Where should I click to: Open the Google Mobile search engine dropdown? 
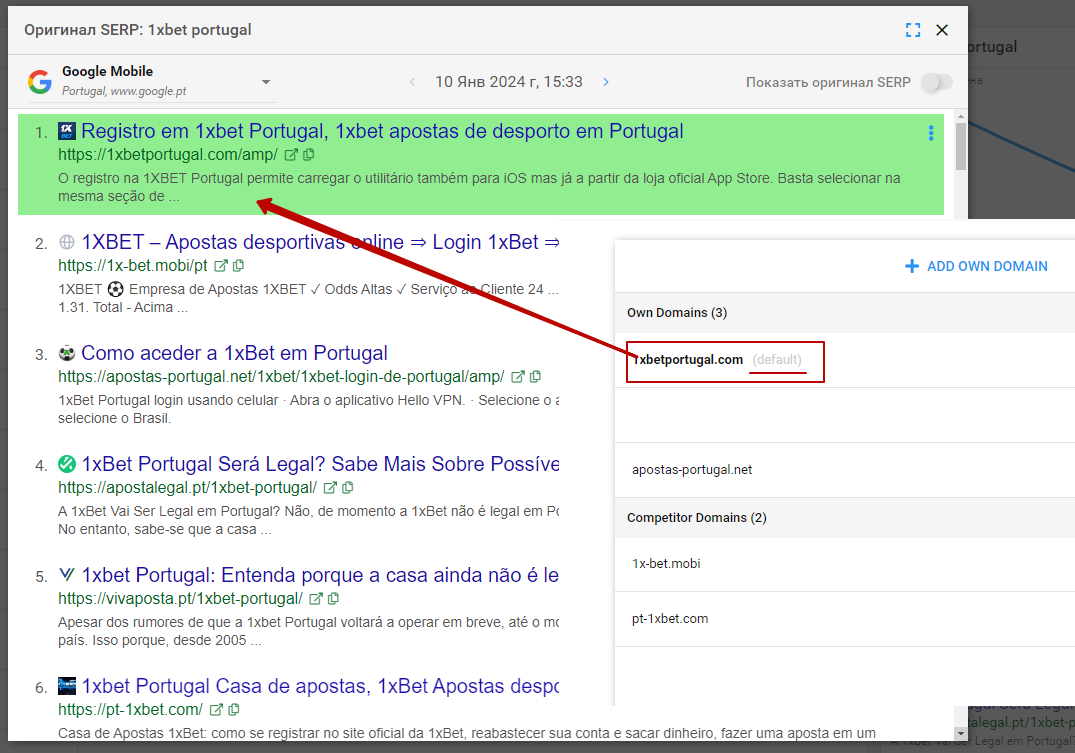[152, 82]
